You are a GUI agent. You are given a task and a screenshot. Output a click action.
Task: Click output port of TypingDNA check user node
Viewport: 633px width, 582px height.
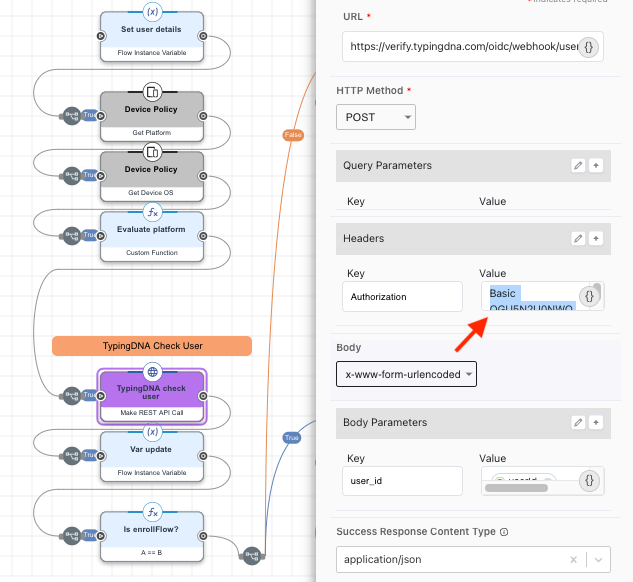[203, 396]
